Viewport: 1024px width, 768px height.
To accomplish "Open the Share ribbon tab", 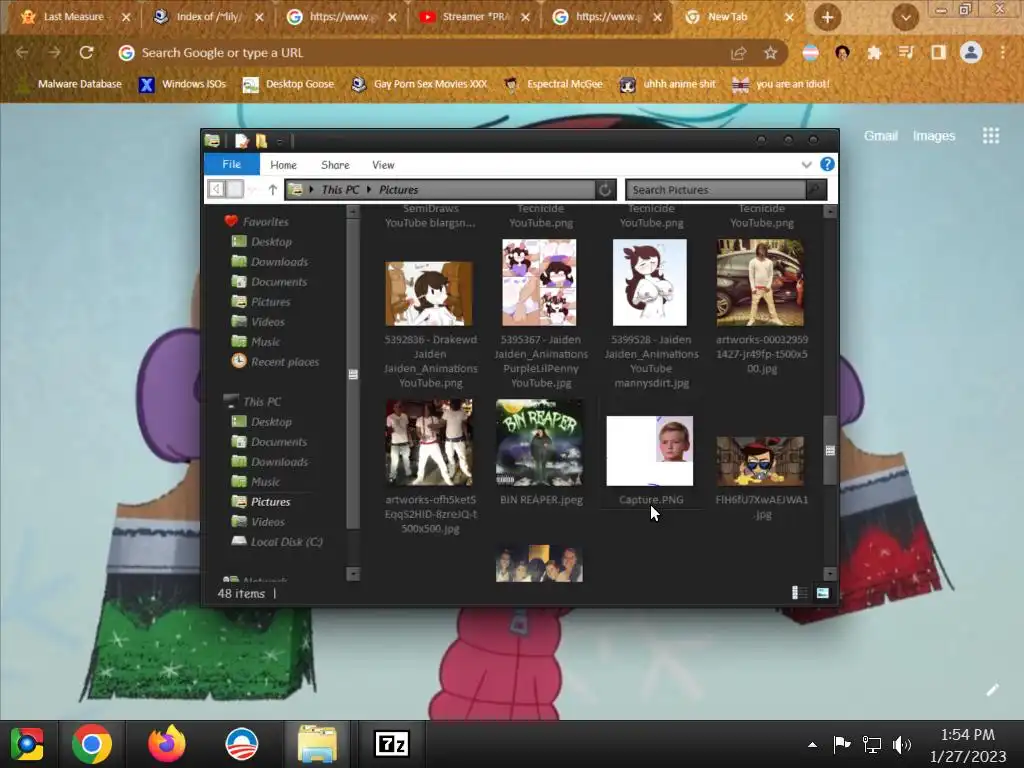I will 335,165.
